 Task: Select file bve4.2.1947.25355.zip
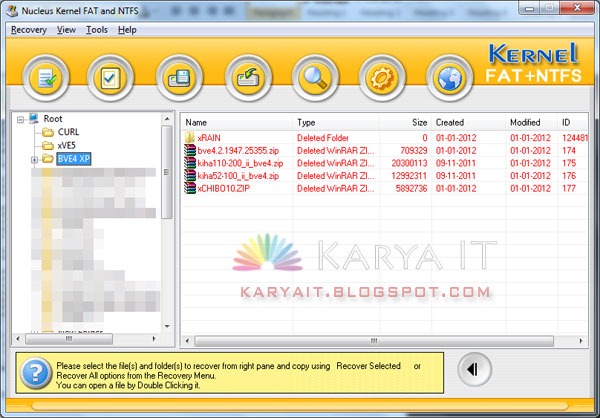point(238,150)
